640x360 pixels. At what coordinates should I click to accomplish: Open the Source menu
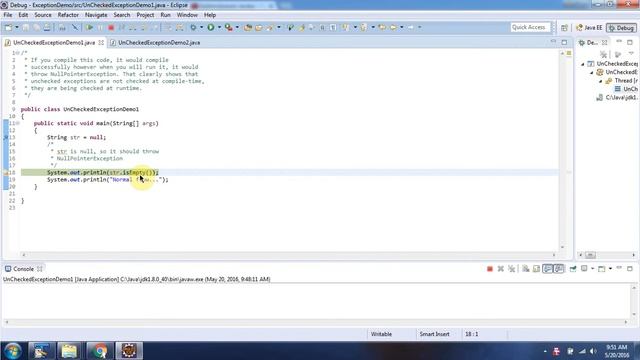(43, 15)
